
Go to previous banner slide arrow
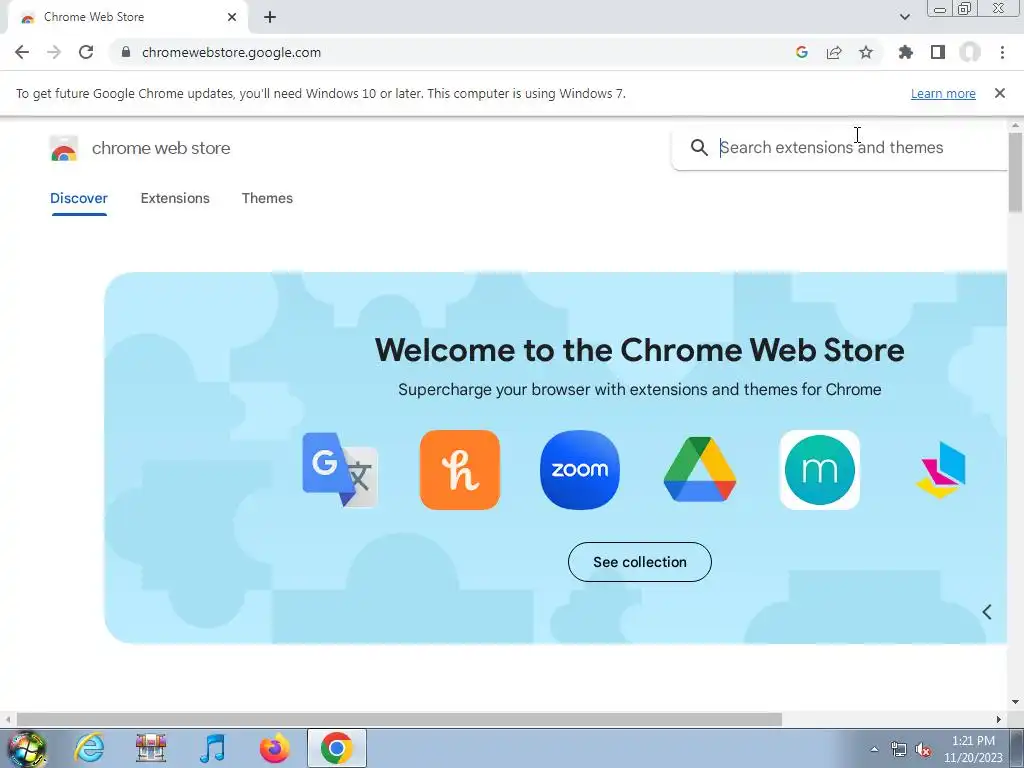[987, 612]
